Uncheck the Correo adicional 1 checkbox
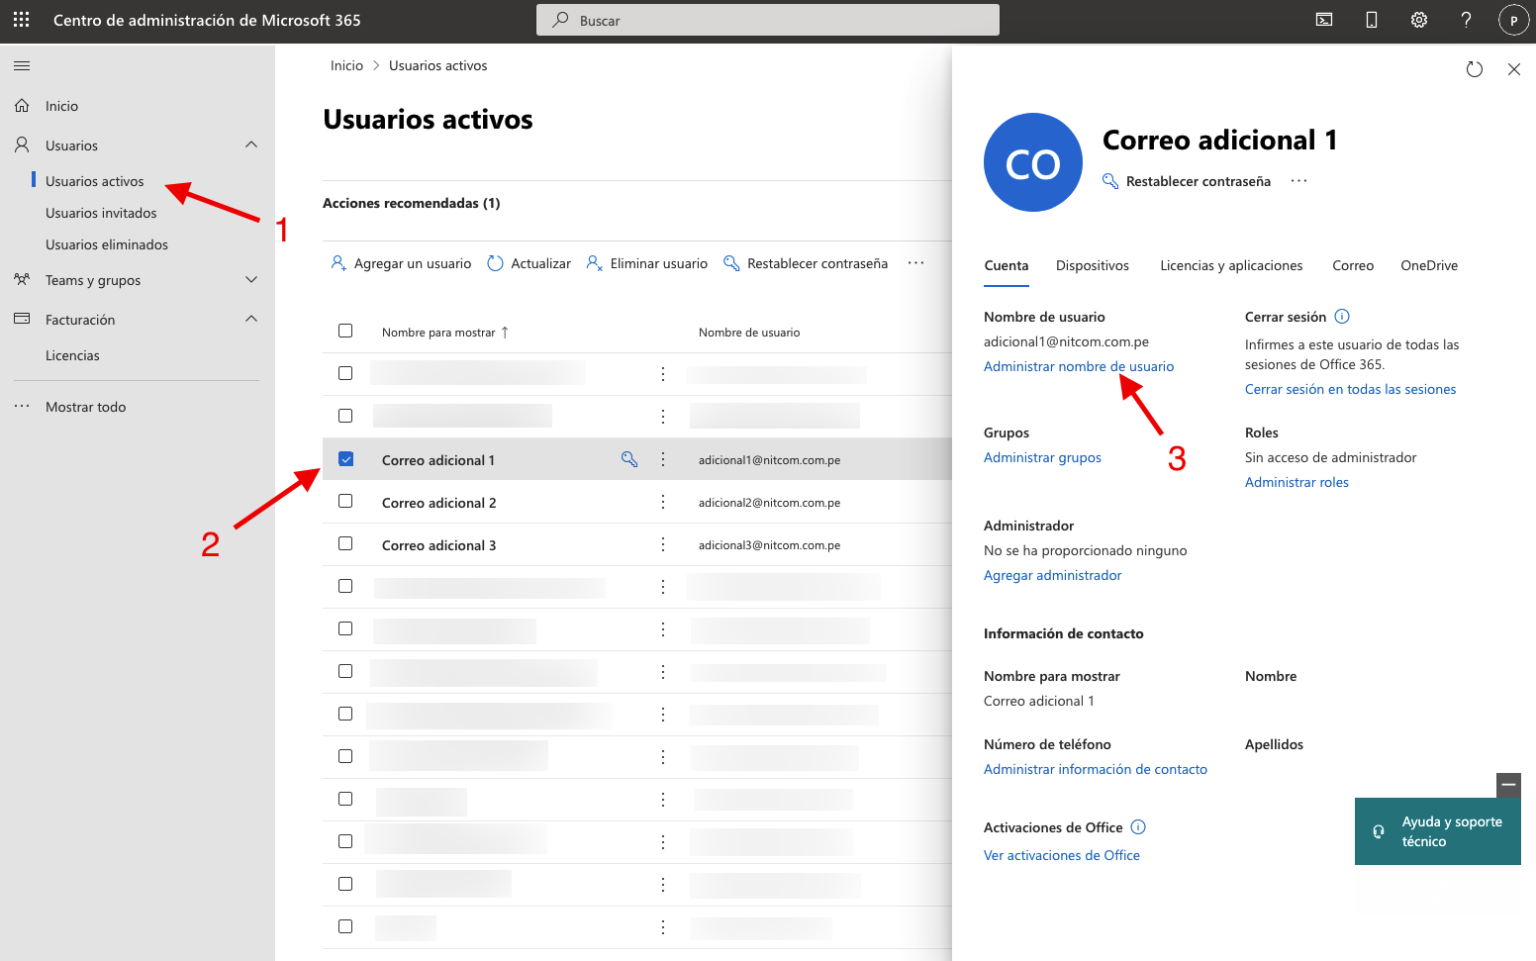Screen dimensions: 1536x961 (345, 459)
